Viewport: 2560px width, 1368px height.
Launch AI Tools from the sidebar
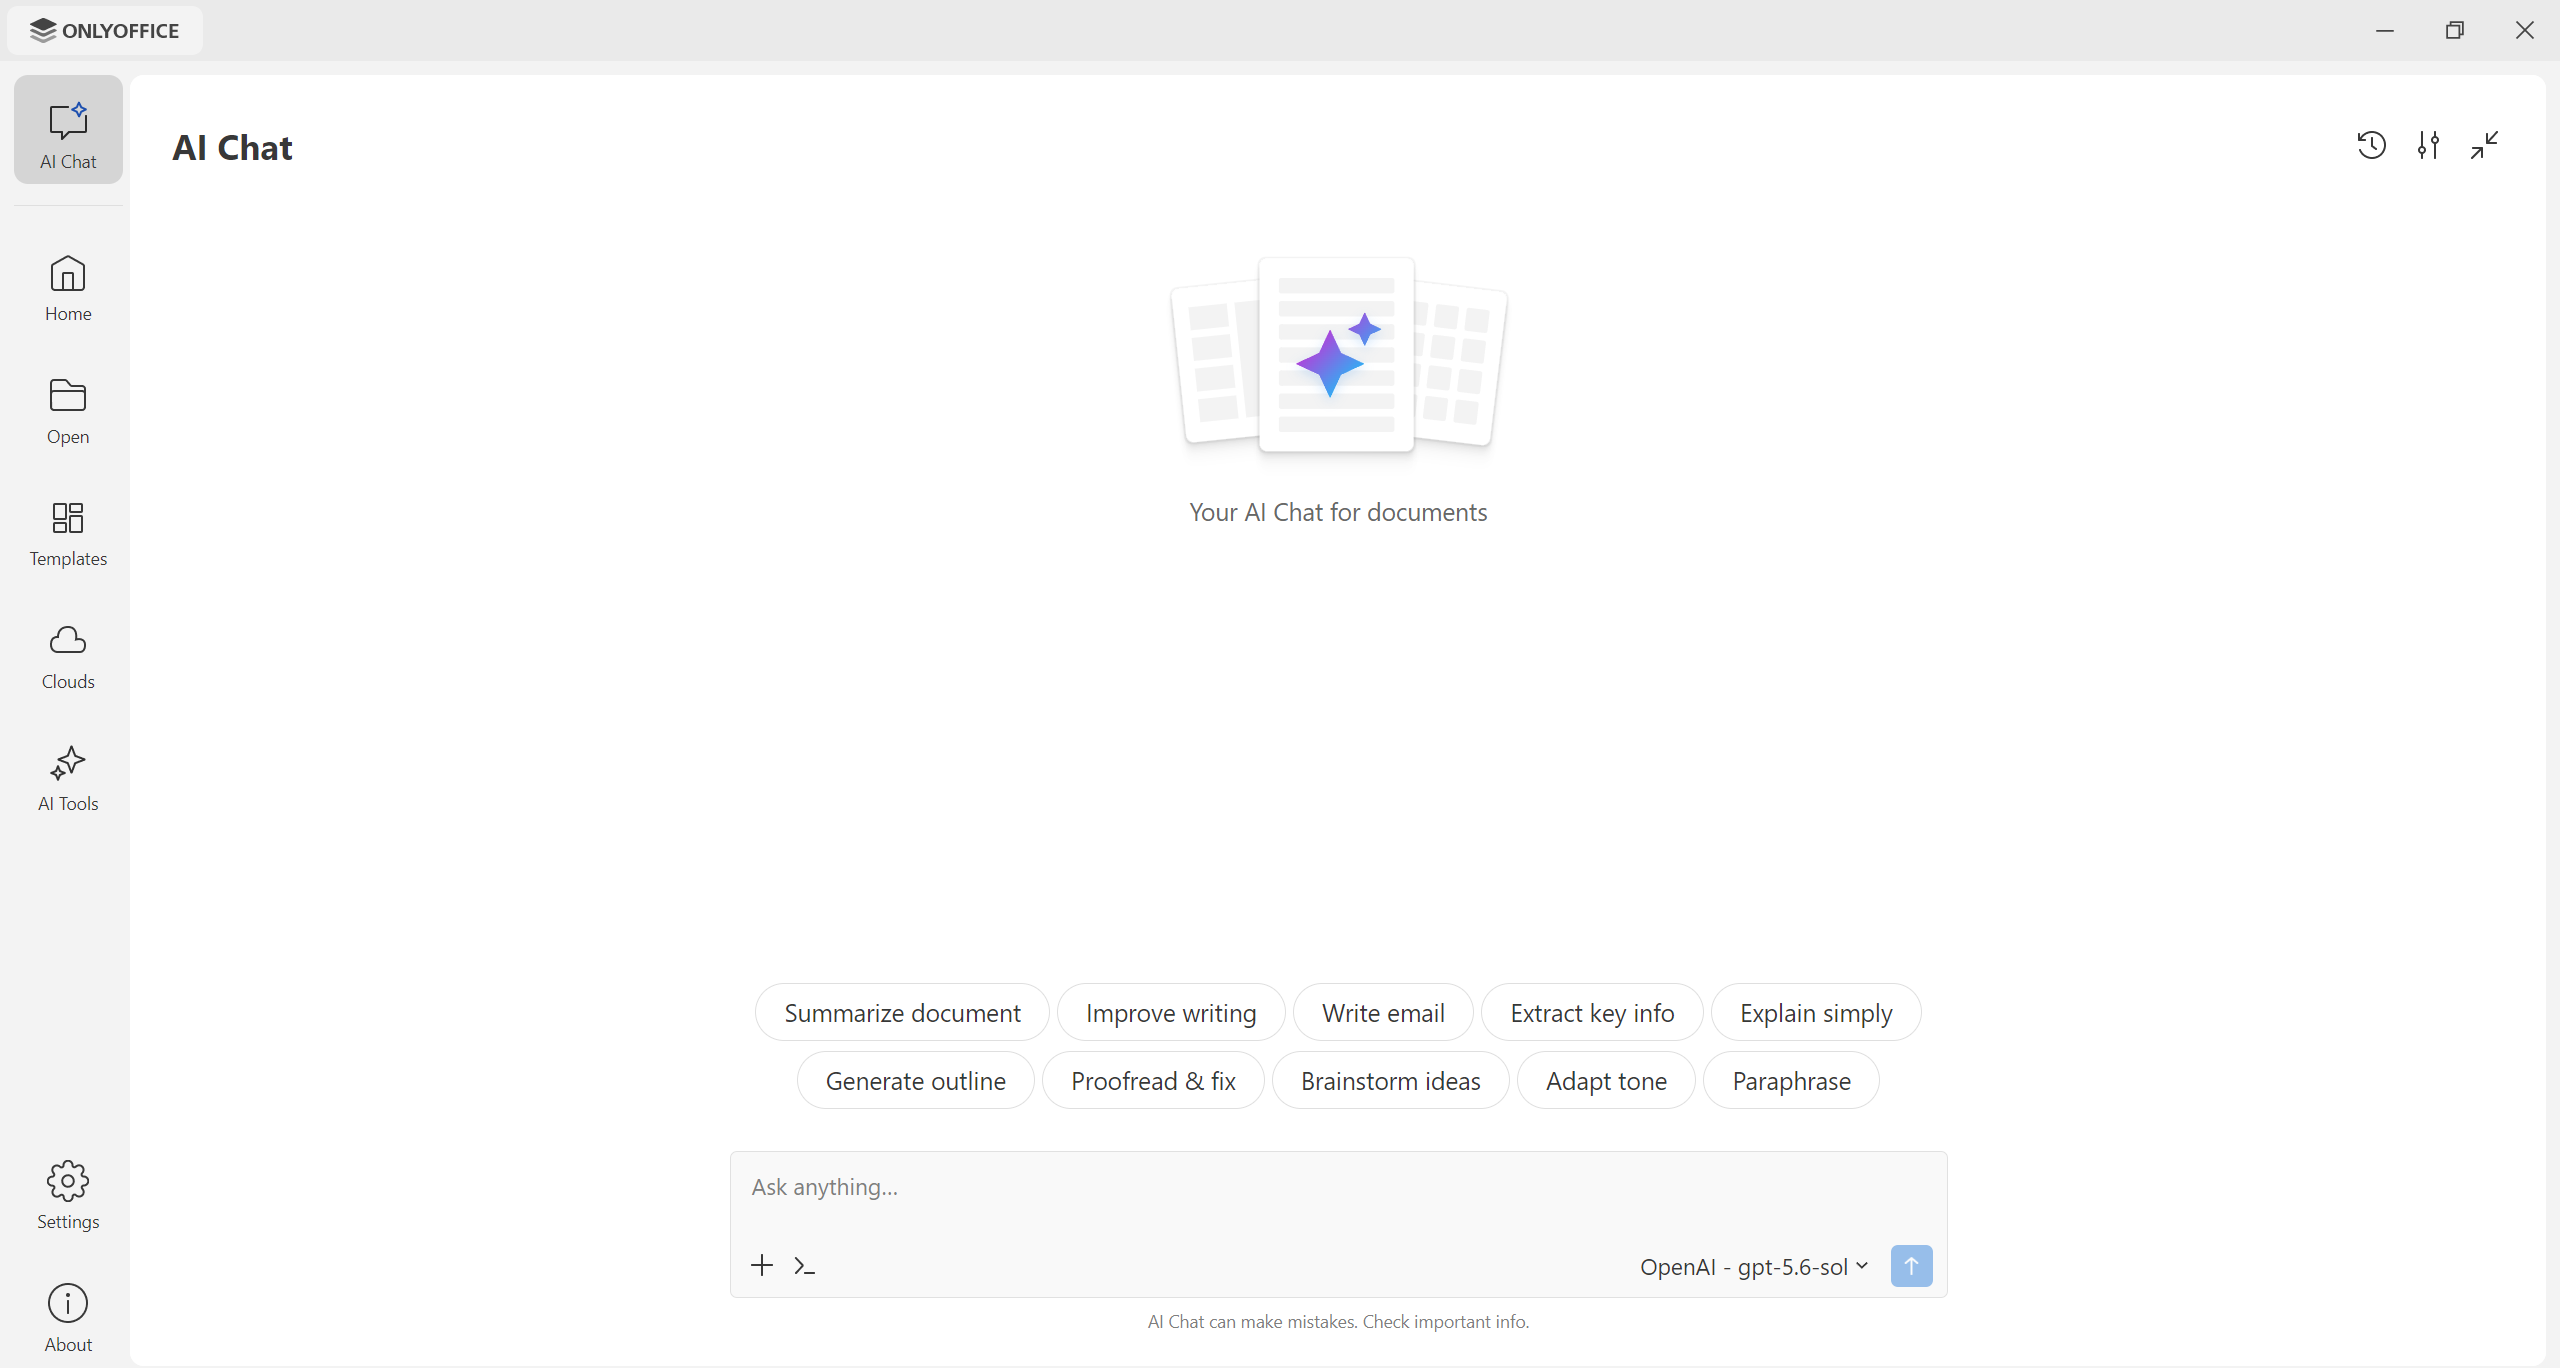click(x=68, y=778)
